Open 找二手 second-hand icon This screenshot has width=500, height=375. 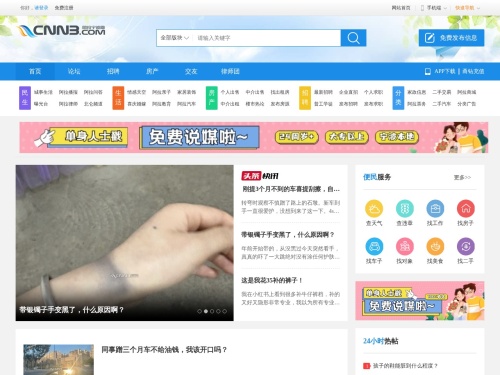[x=466, y=246]
